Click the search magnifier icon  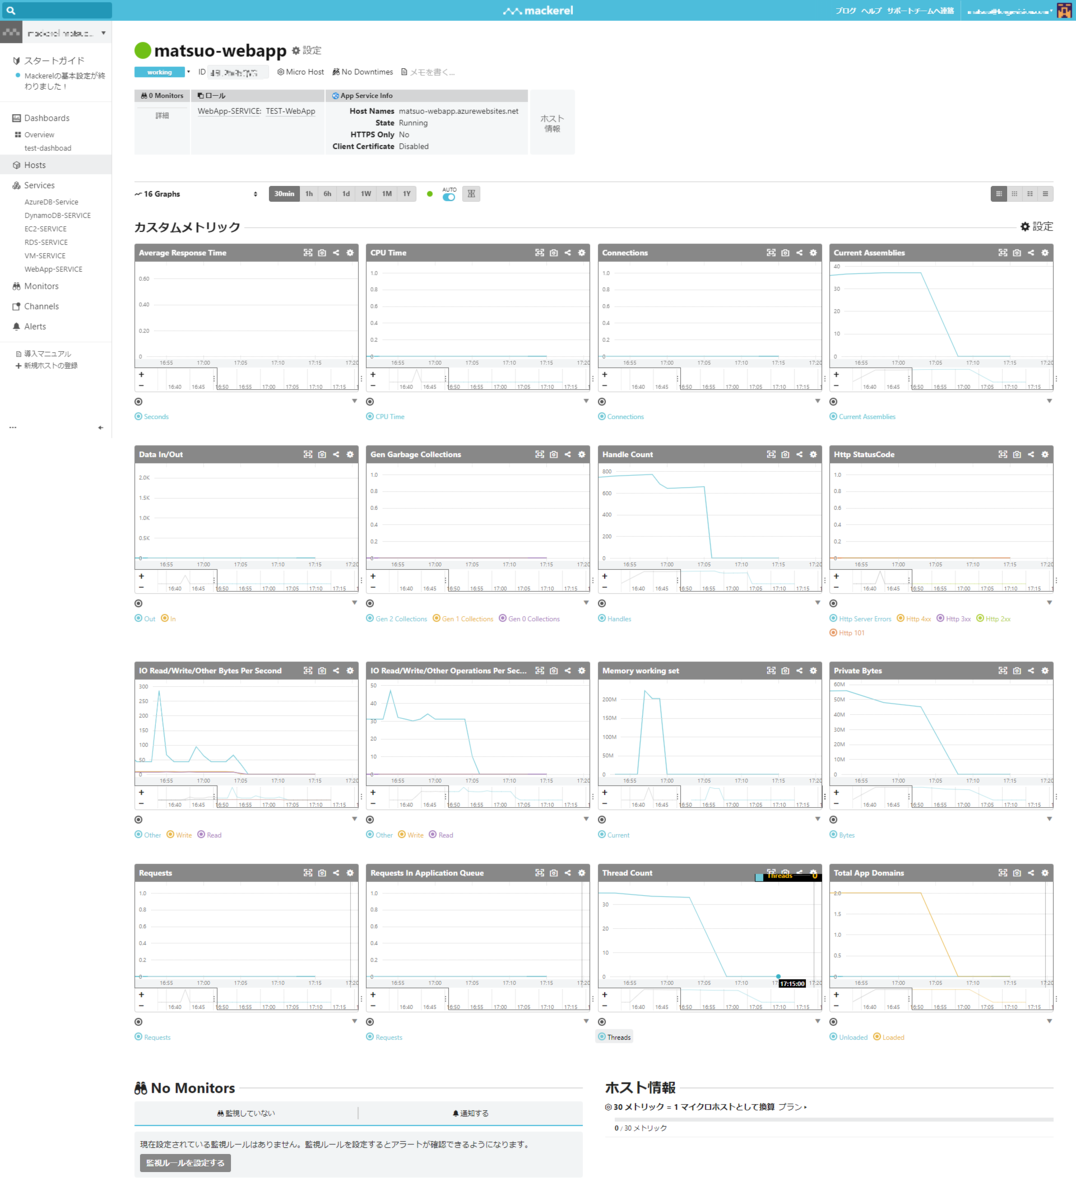pos(11,10)
